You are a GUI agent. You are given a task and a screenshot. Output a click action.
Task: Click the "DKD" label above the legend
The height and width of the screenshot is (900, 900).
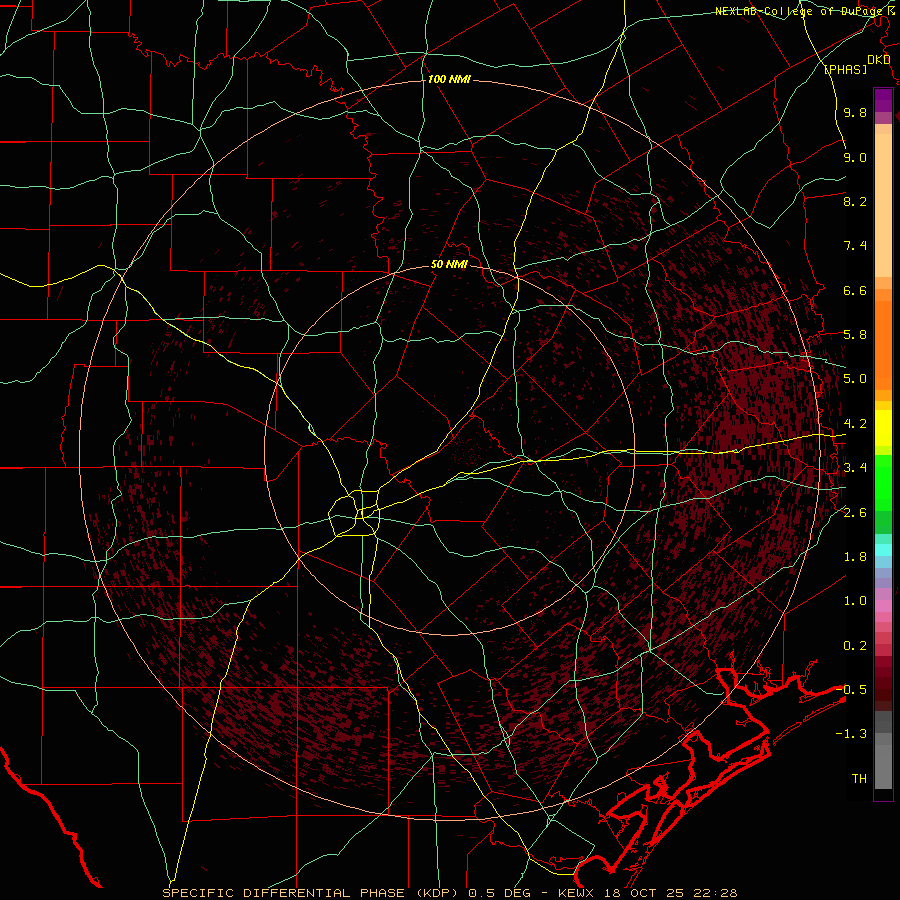[878, 60]
